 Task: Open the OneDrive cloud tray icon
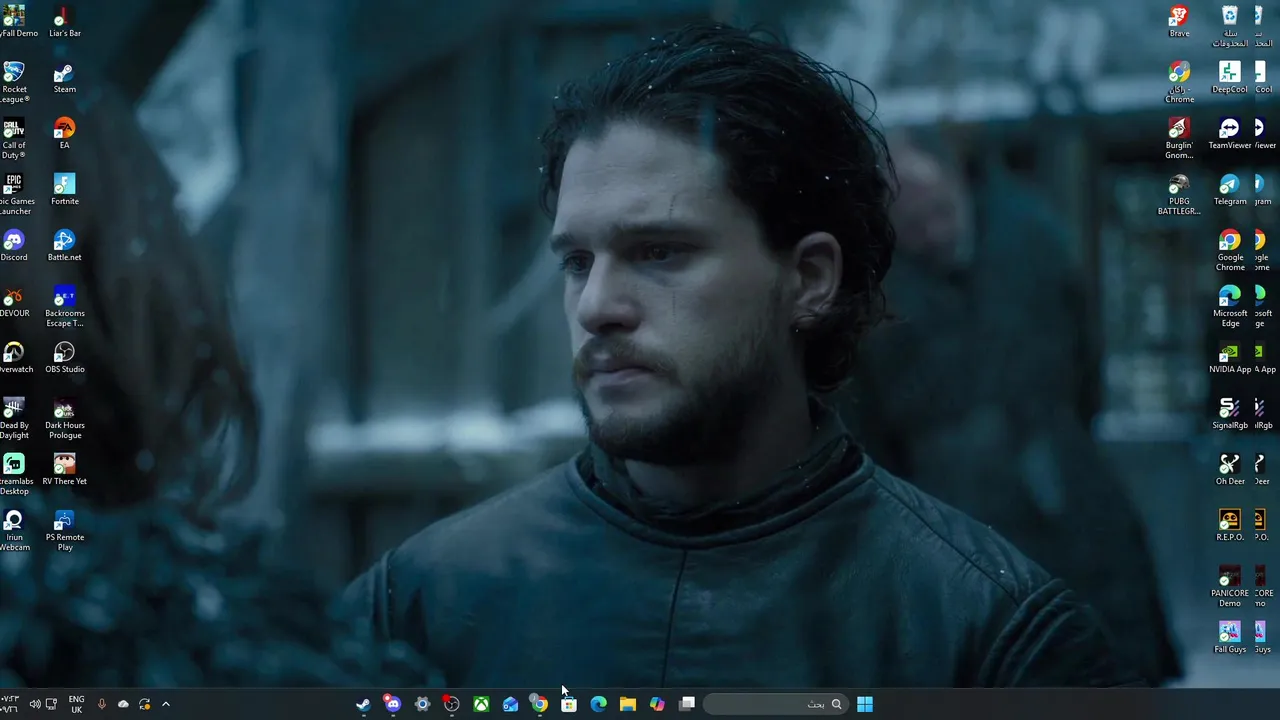point(123,704)
